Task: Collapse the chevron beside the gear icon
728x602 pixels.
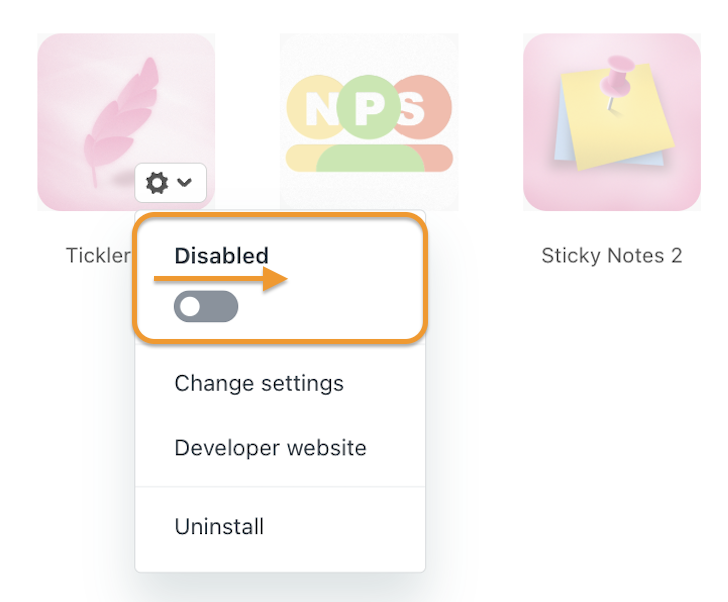Action: pos(184,182)
